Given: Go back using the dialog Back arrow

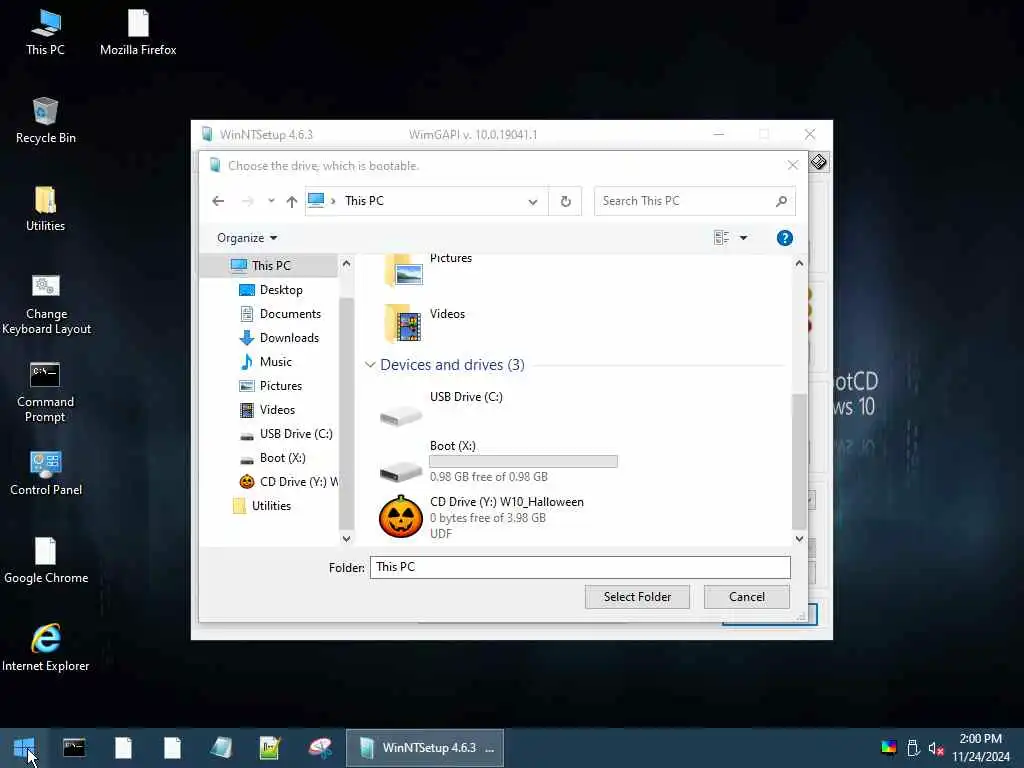Looking at the screenshot, I should point(218,201).
